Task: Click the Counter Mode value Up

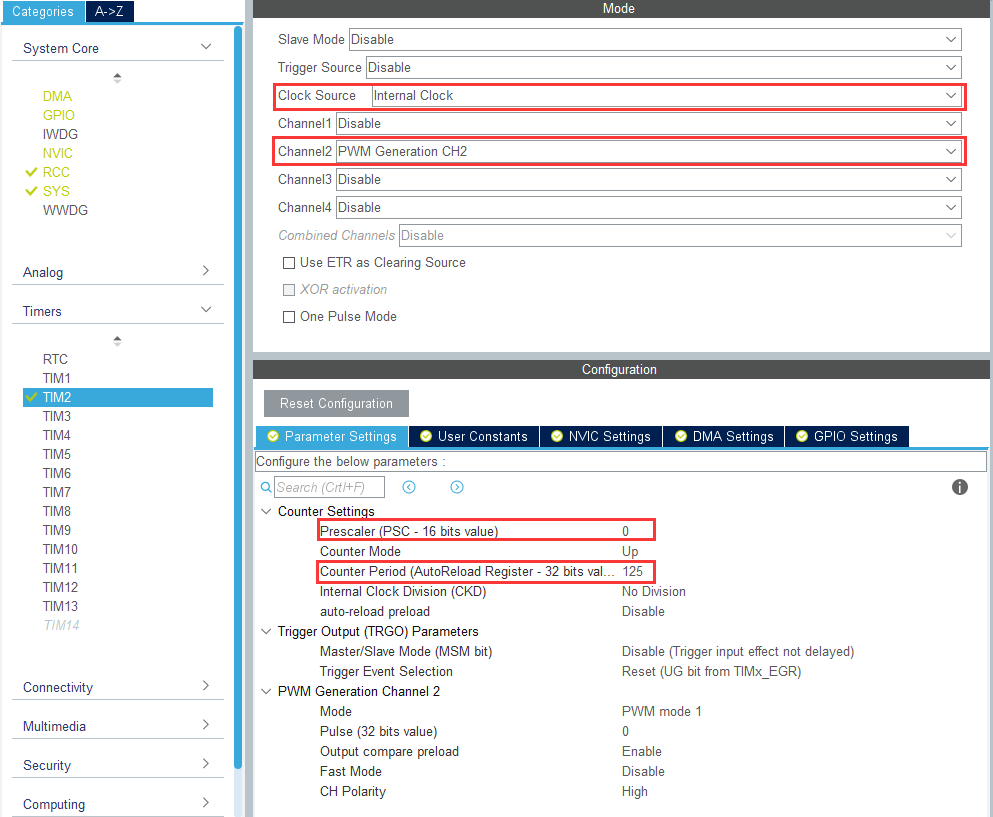Action: click(629, 552)
